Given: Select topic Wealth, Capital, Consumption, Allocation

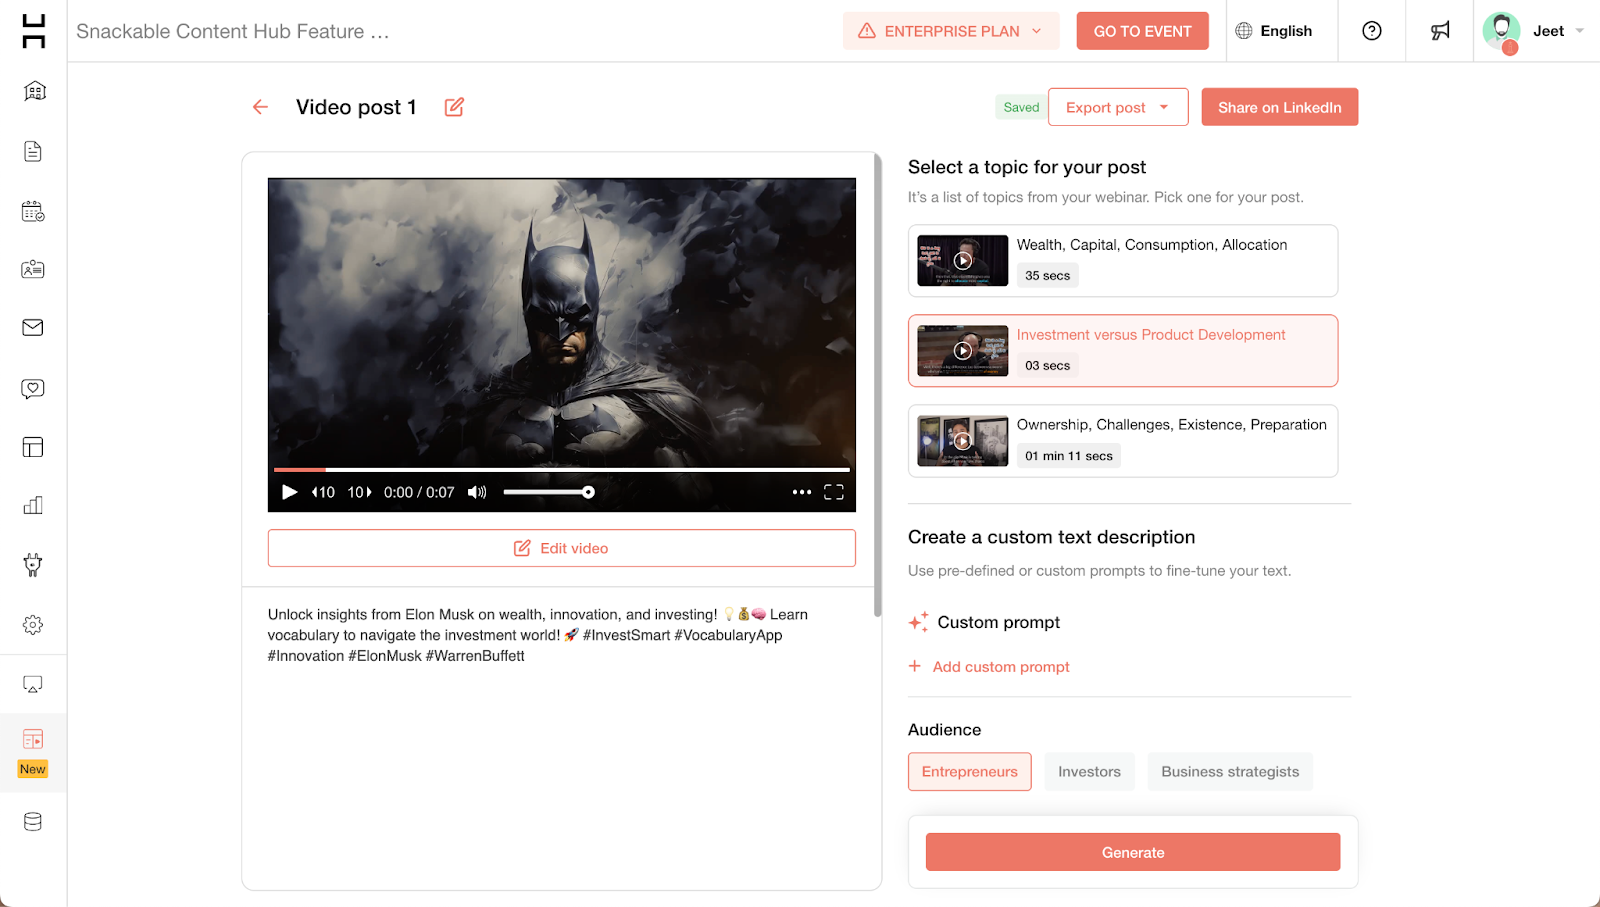Looking at the screenshot, I should 1122,261.
